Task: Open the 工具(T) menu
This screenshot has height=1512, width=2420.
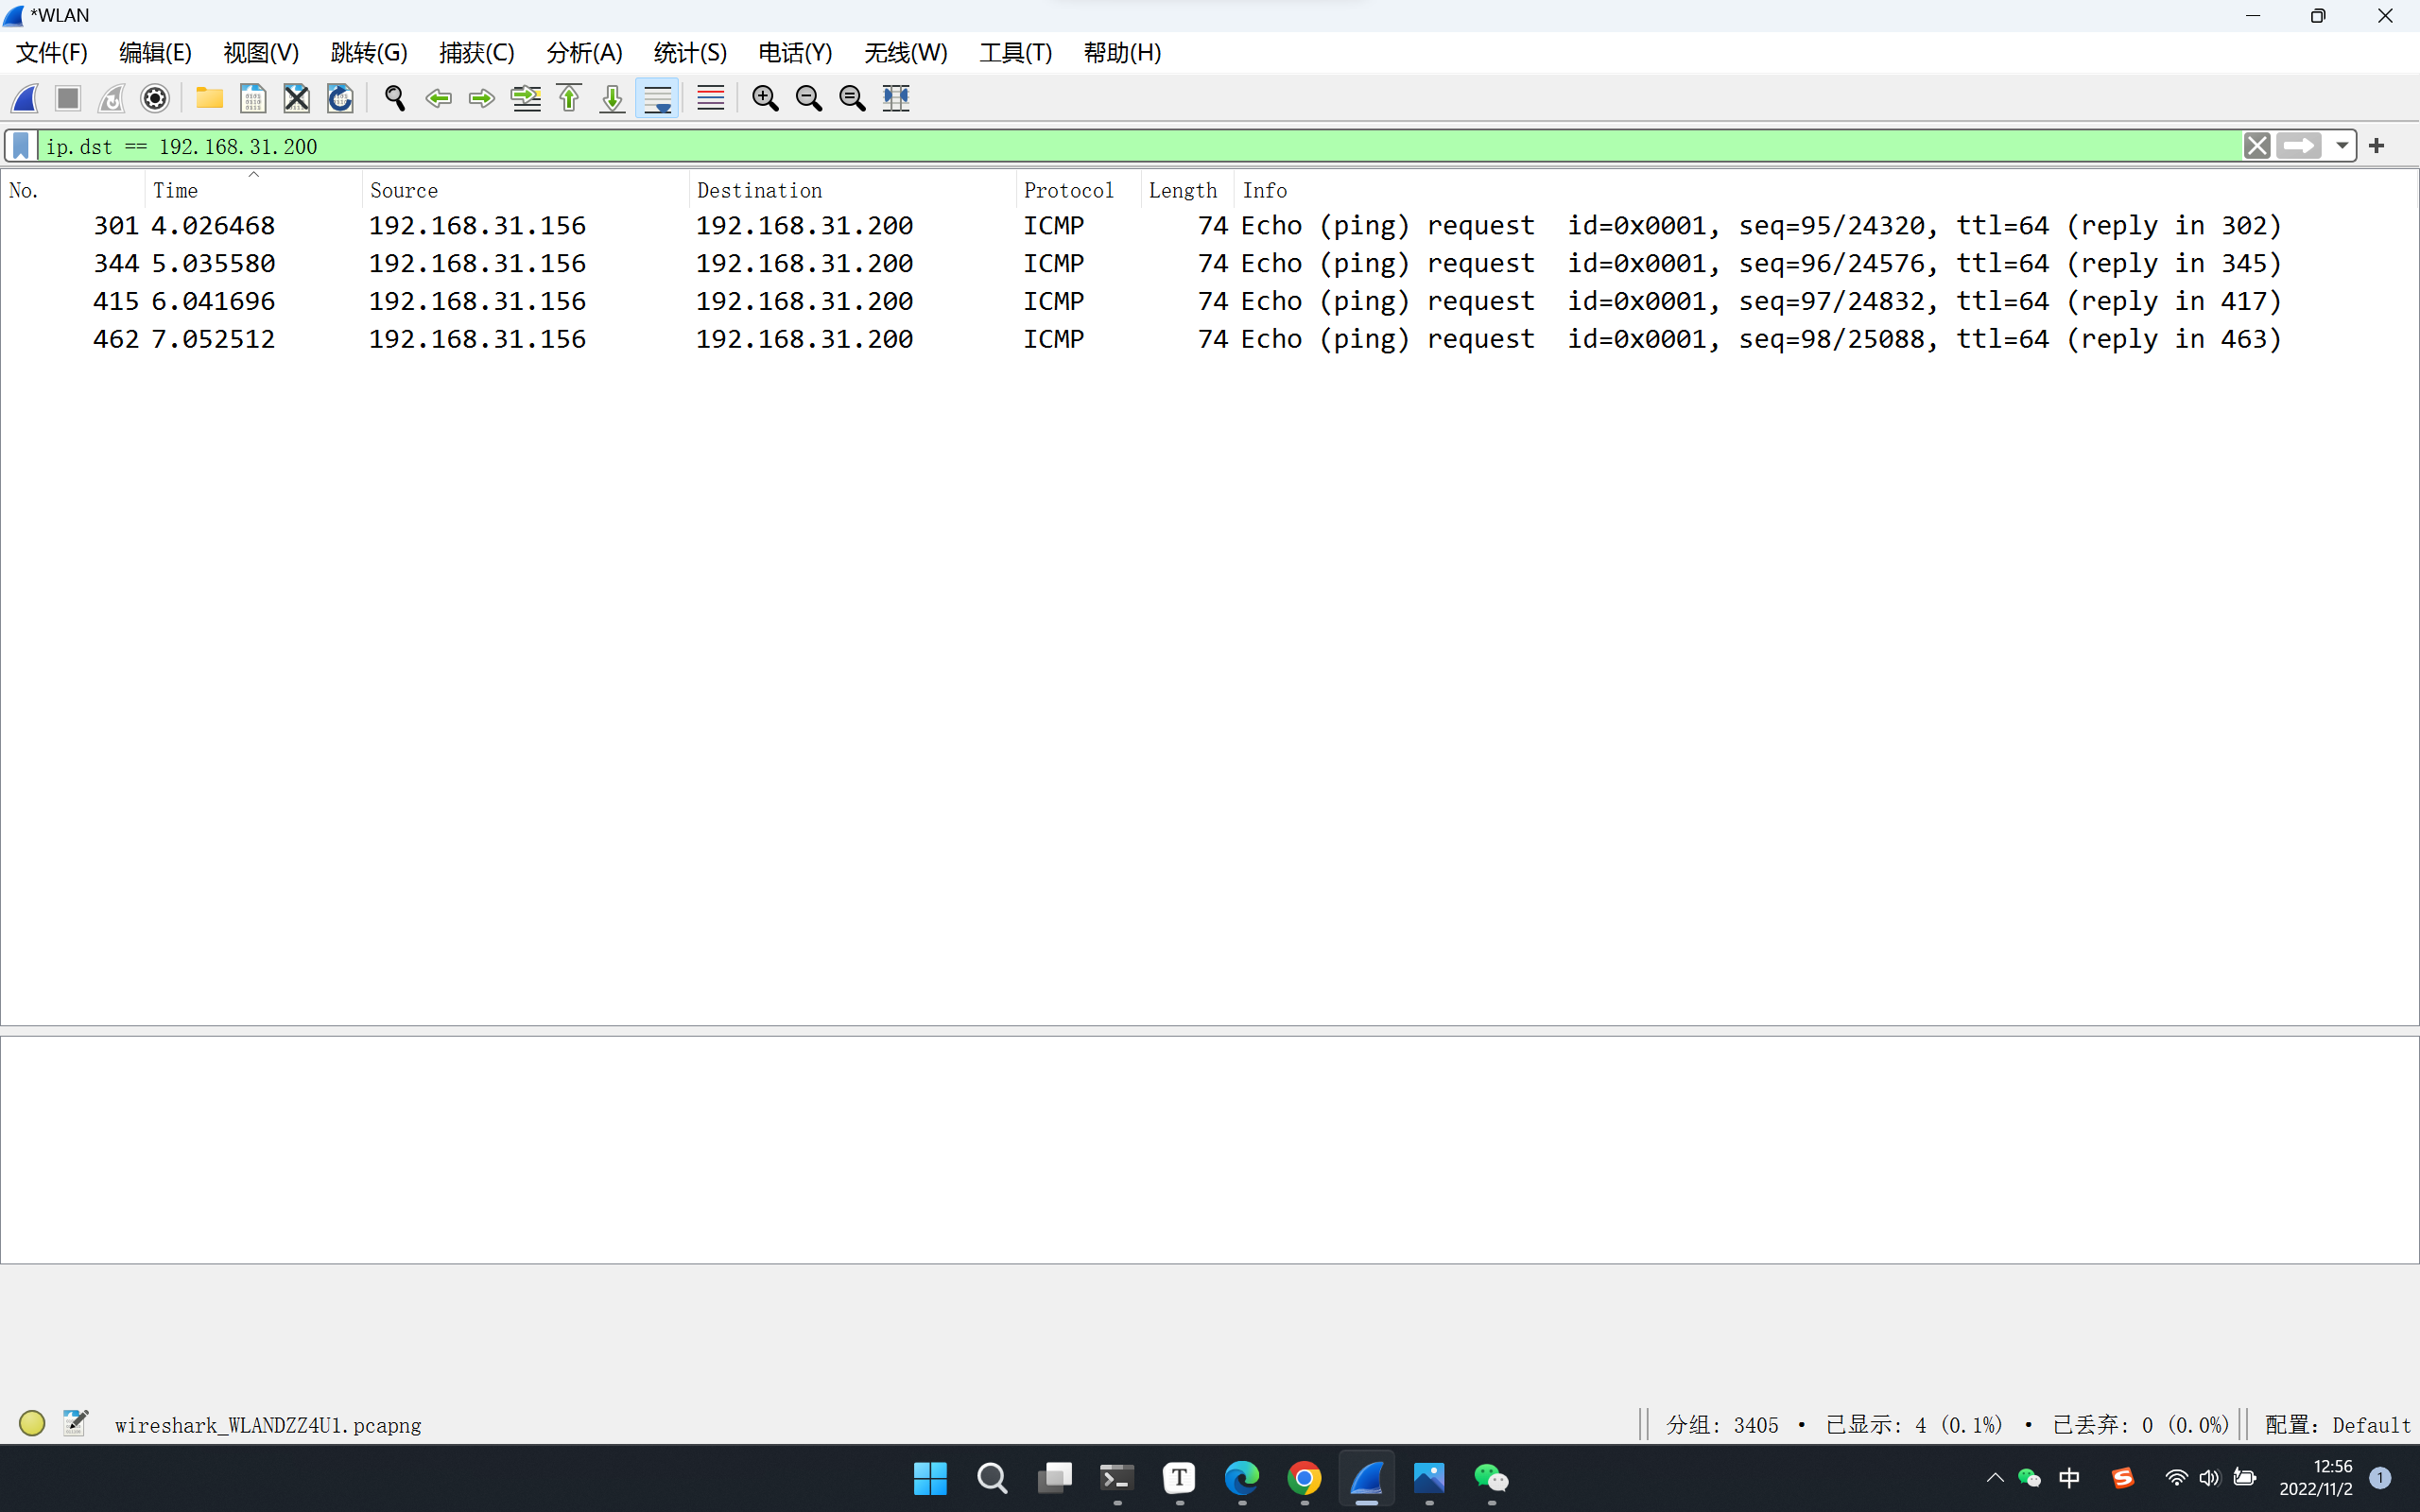Action: coord(1015,53)
